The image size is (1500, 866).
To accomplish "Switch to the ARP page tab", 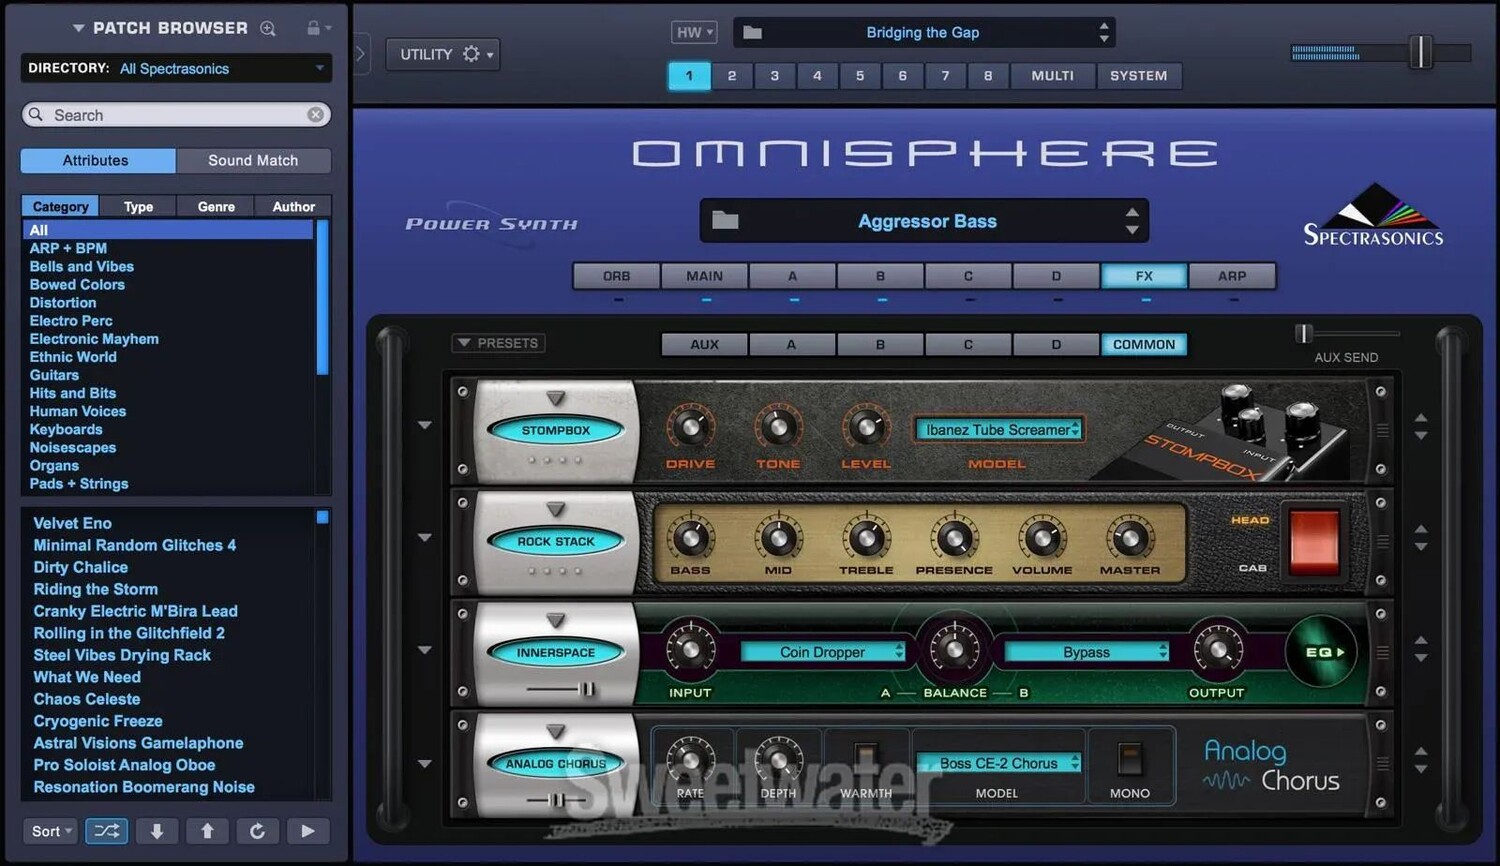I will pyautogui.click(x=1232, y=276).
